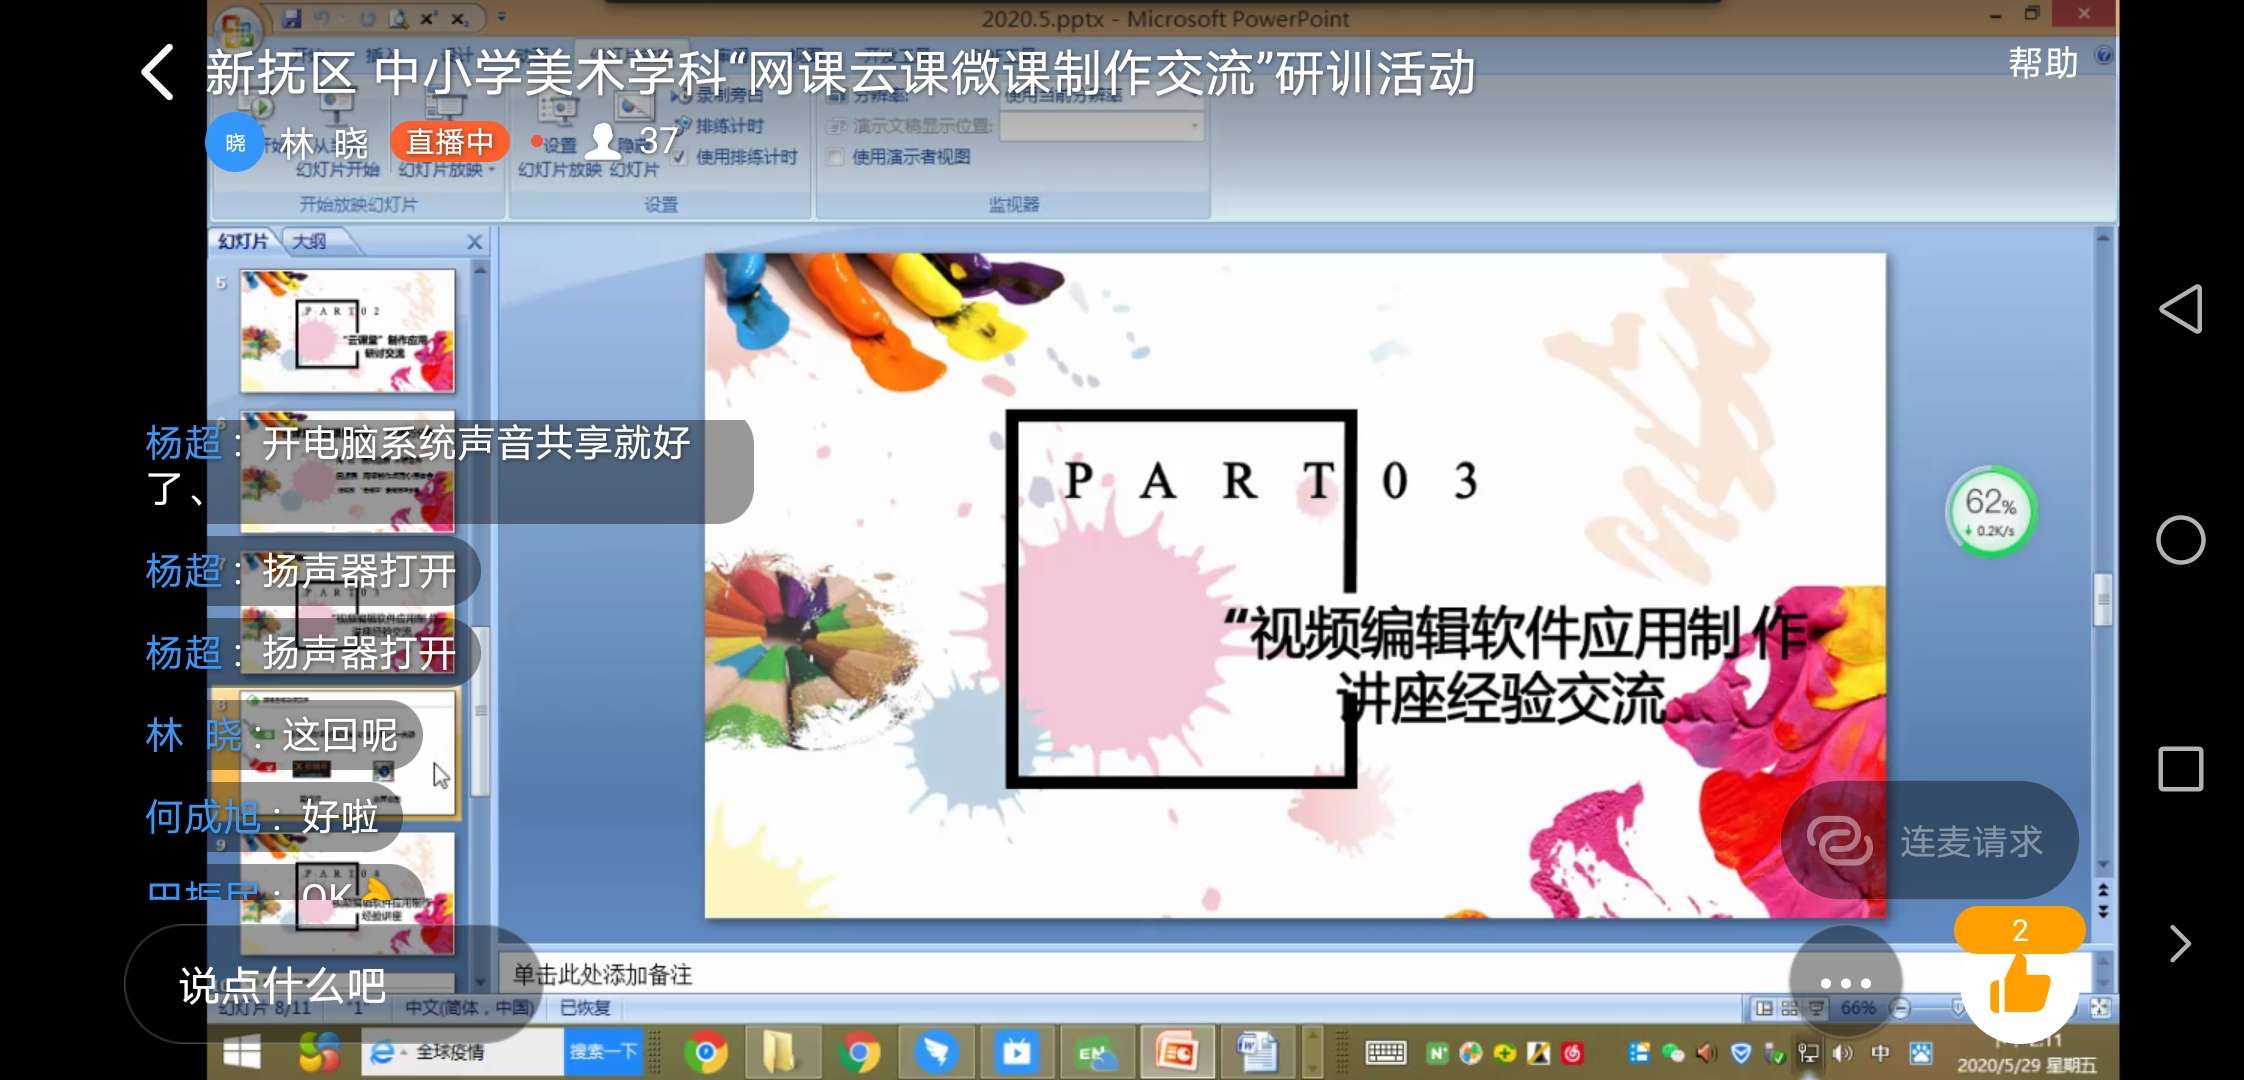Go back using the top-left arrow
The width and height of the screenshot is (2244, 1080).
(x=158, y=72)
